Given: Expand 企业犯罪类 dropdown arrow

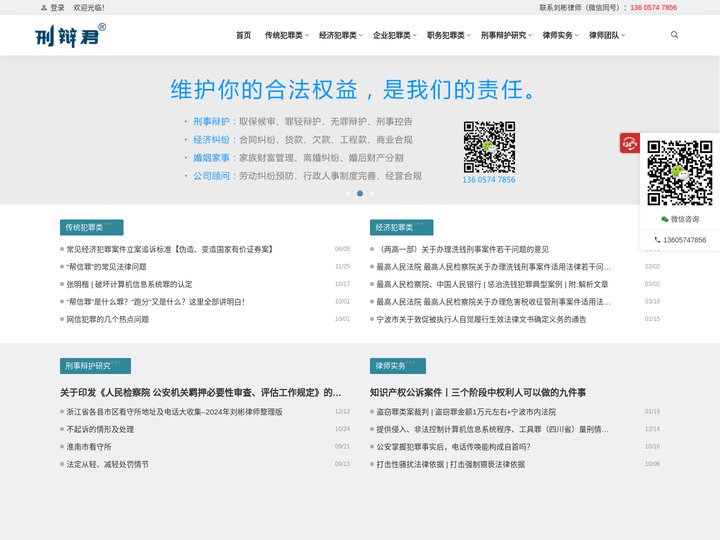Looking at the screenshot, I should pyautogui.click(x=415, y=35).
